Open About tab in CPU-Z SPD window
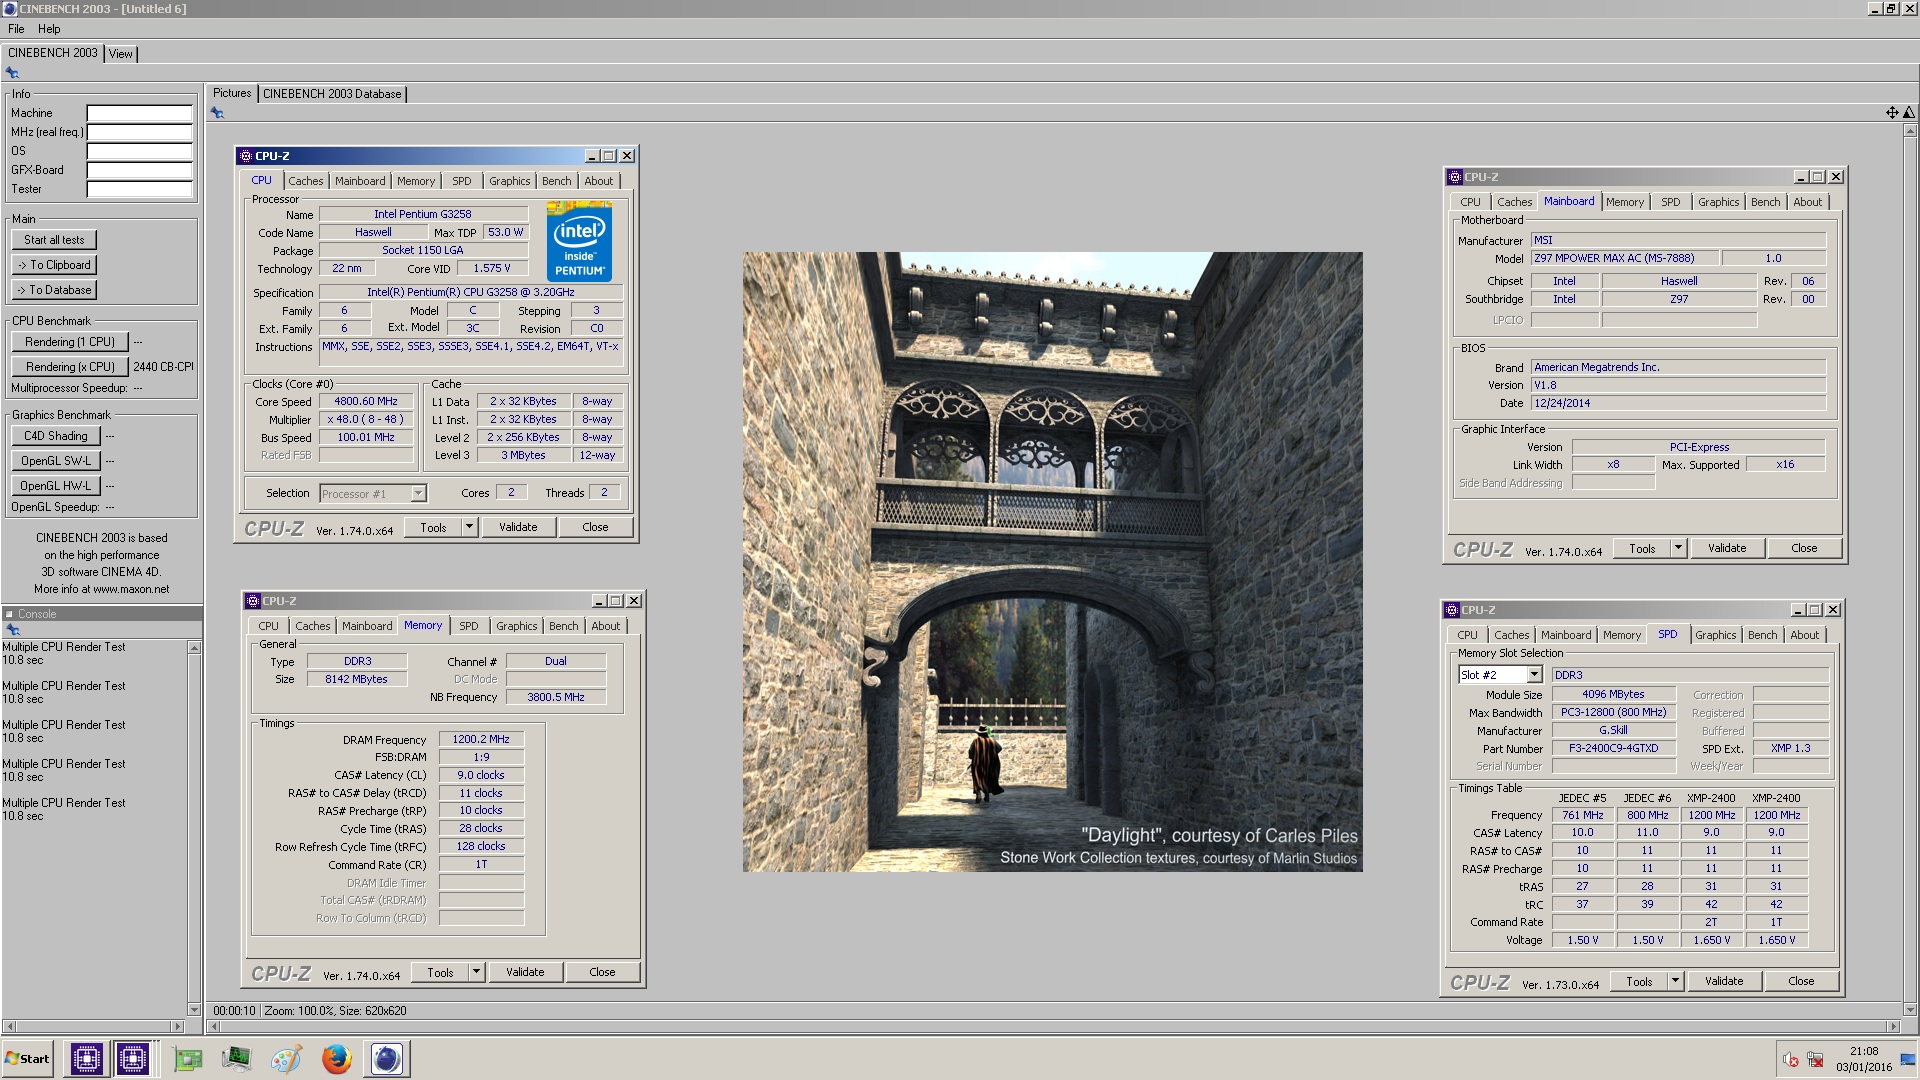The image size is (1920, 1080). (1805, 635)
